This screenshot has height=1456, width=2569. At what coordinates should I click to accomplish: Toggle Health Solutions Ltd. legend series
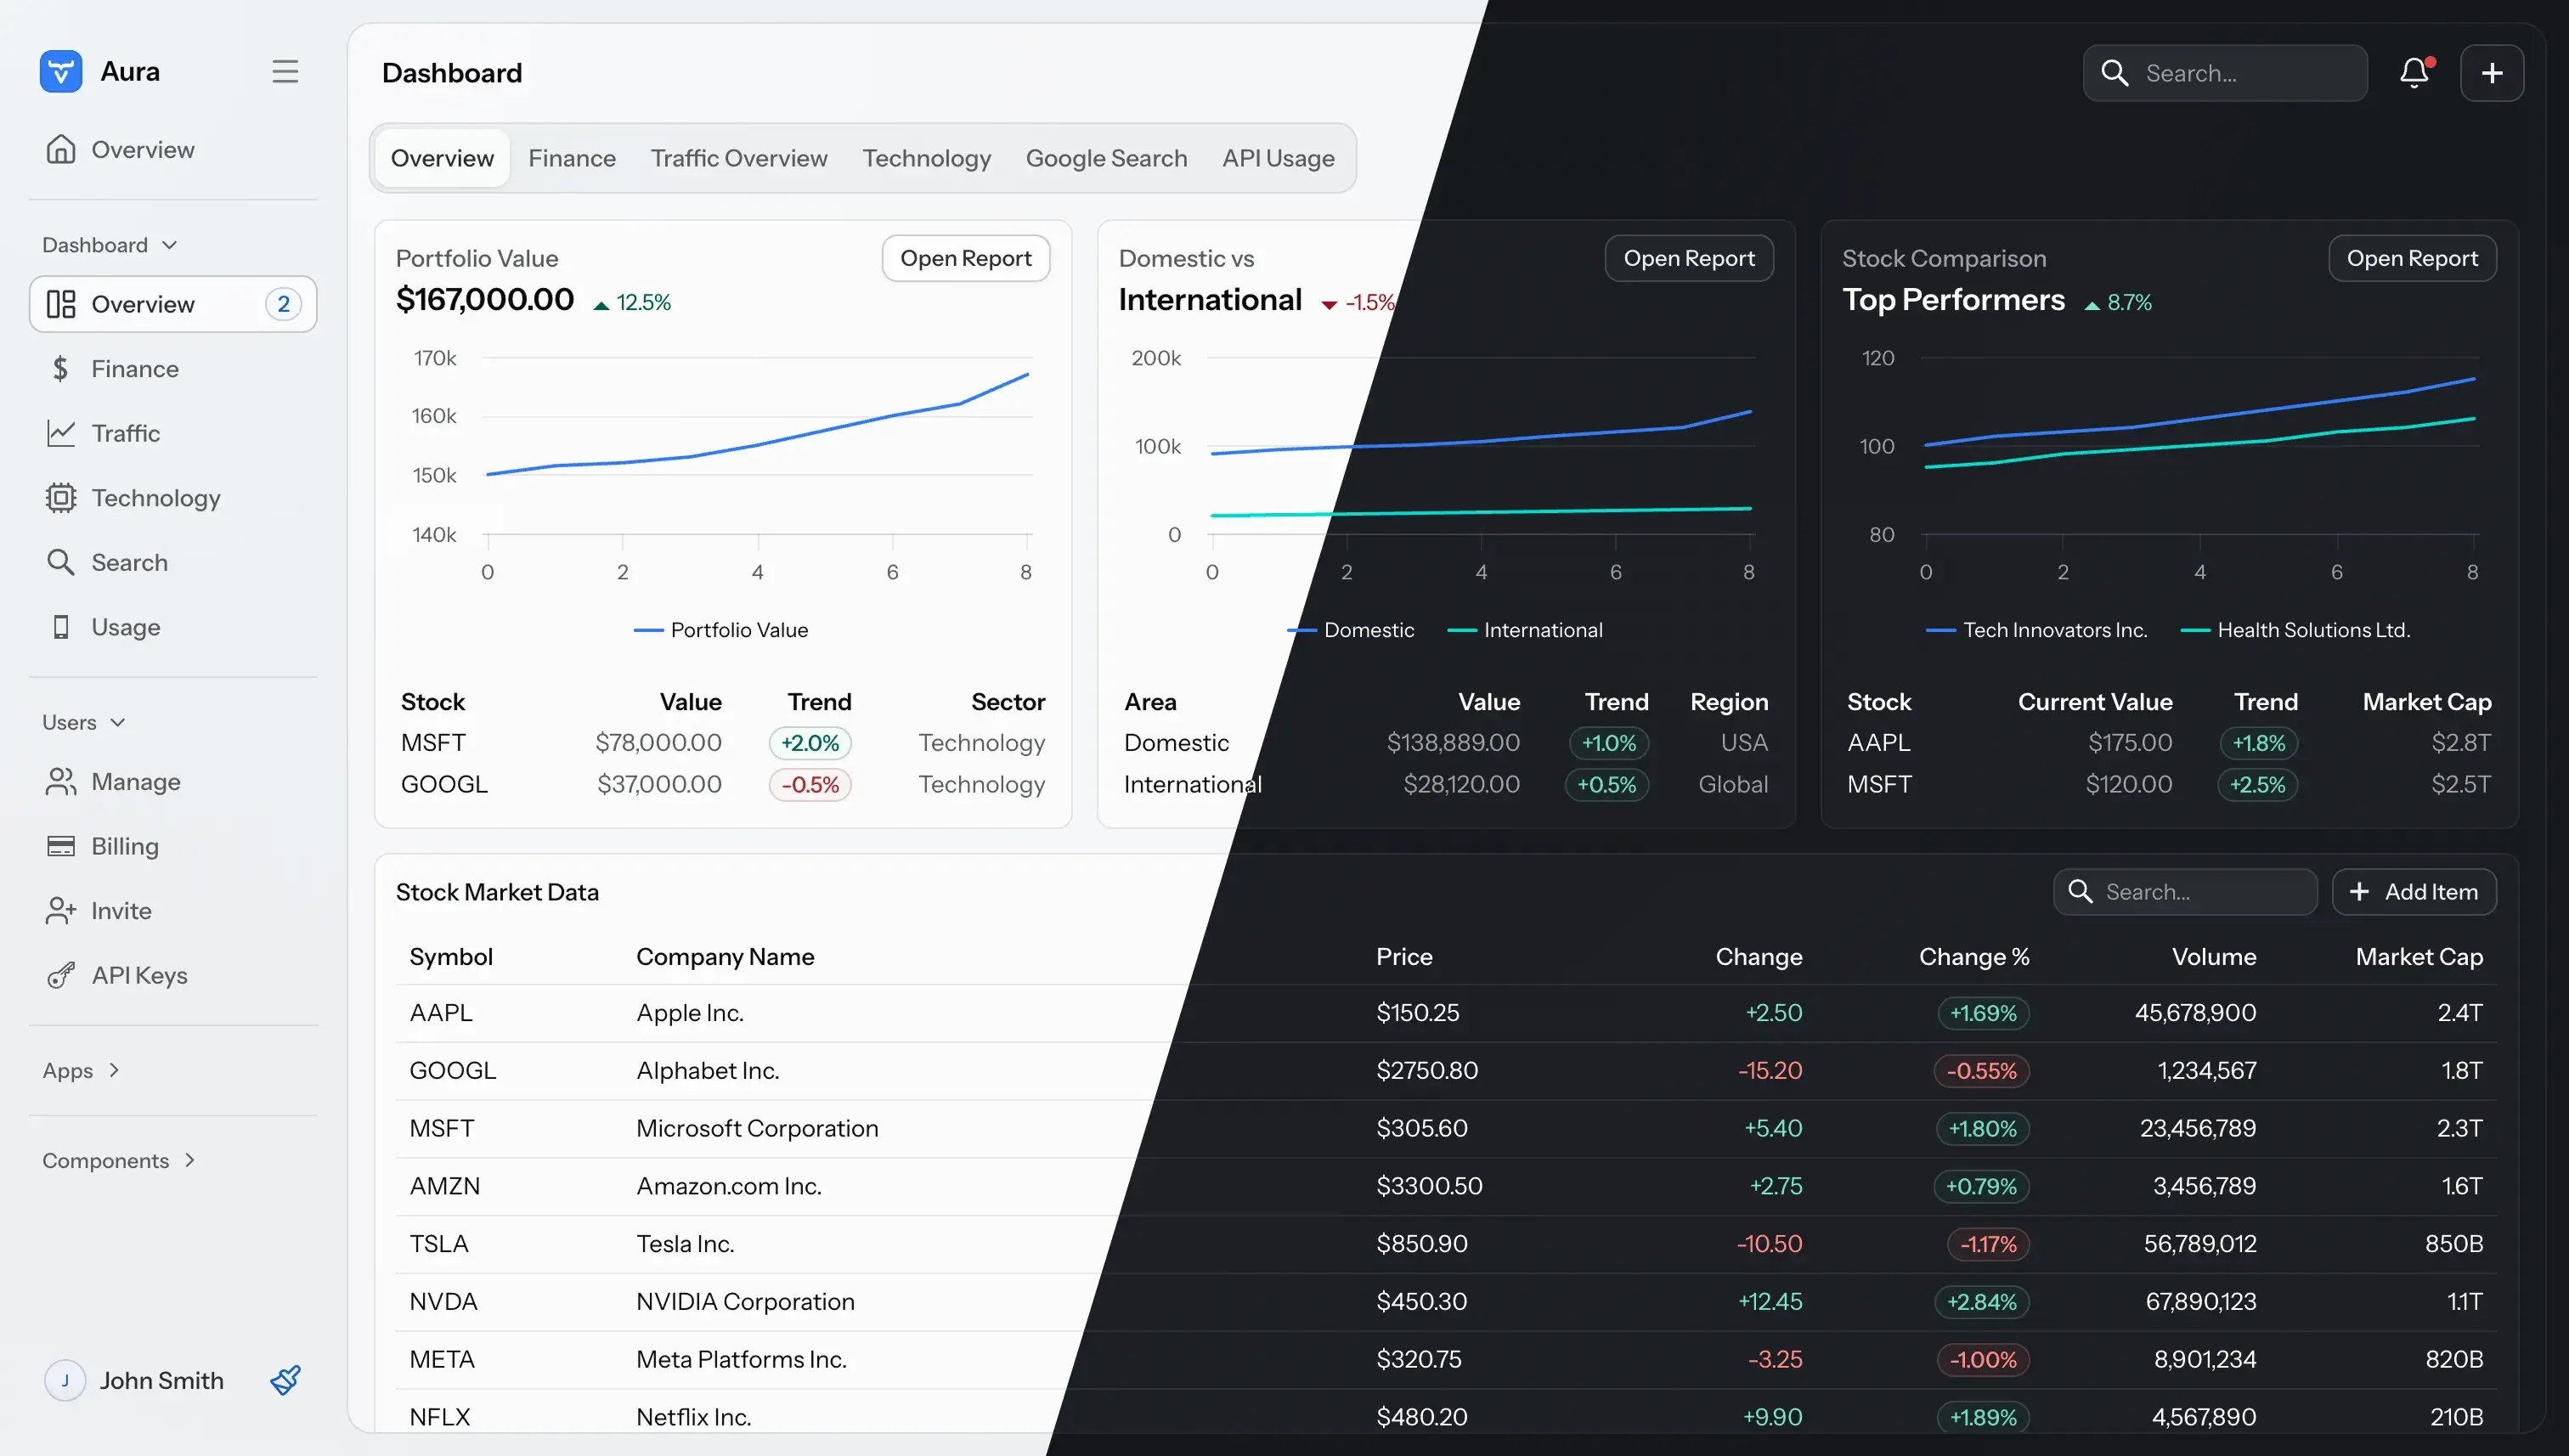tap(2298, 630)
